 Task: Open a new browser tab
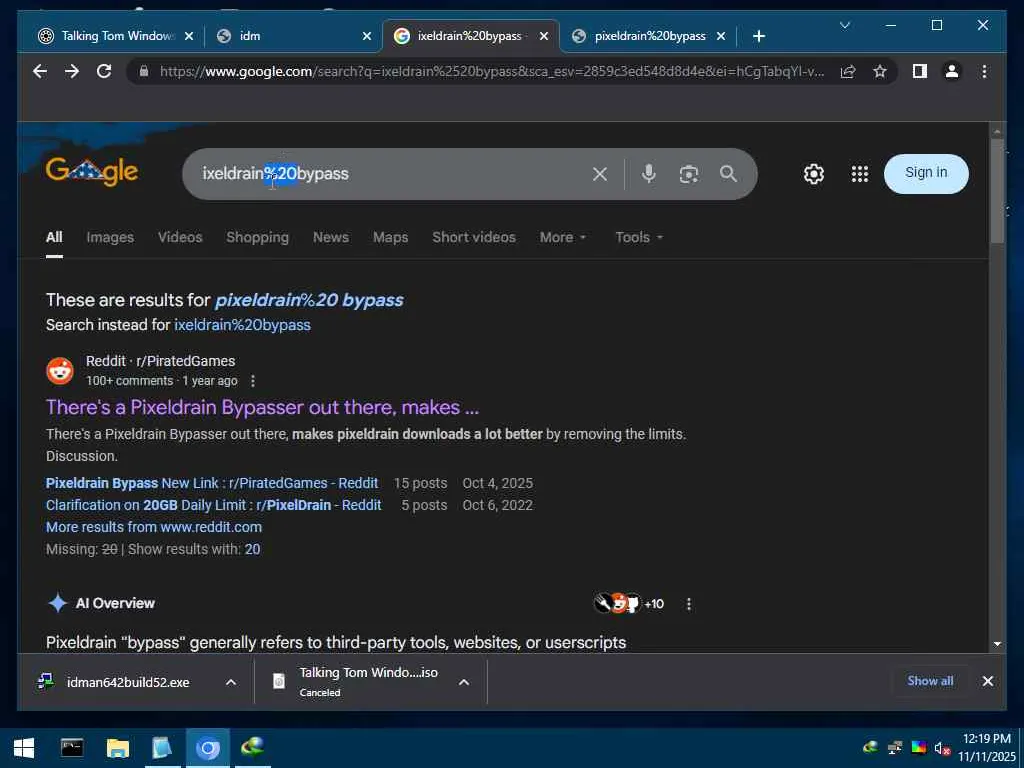(x=758, y=36)
